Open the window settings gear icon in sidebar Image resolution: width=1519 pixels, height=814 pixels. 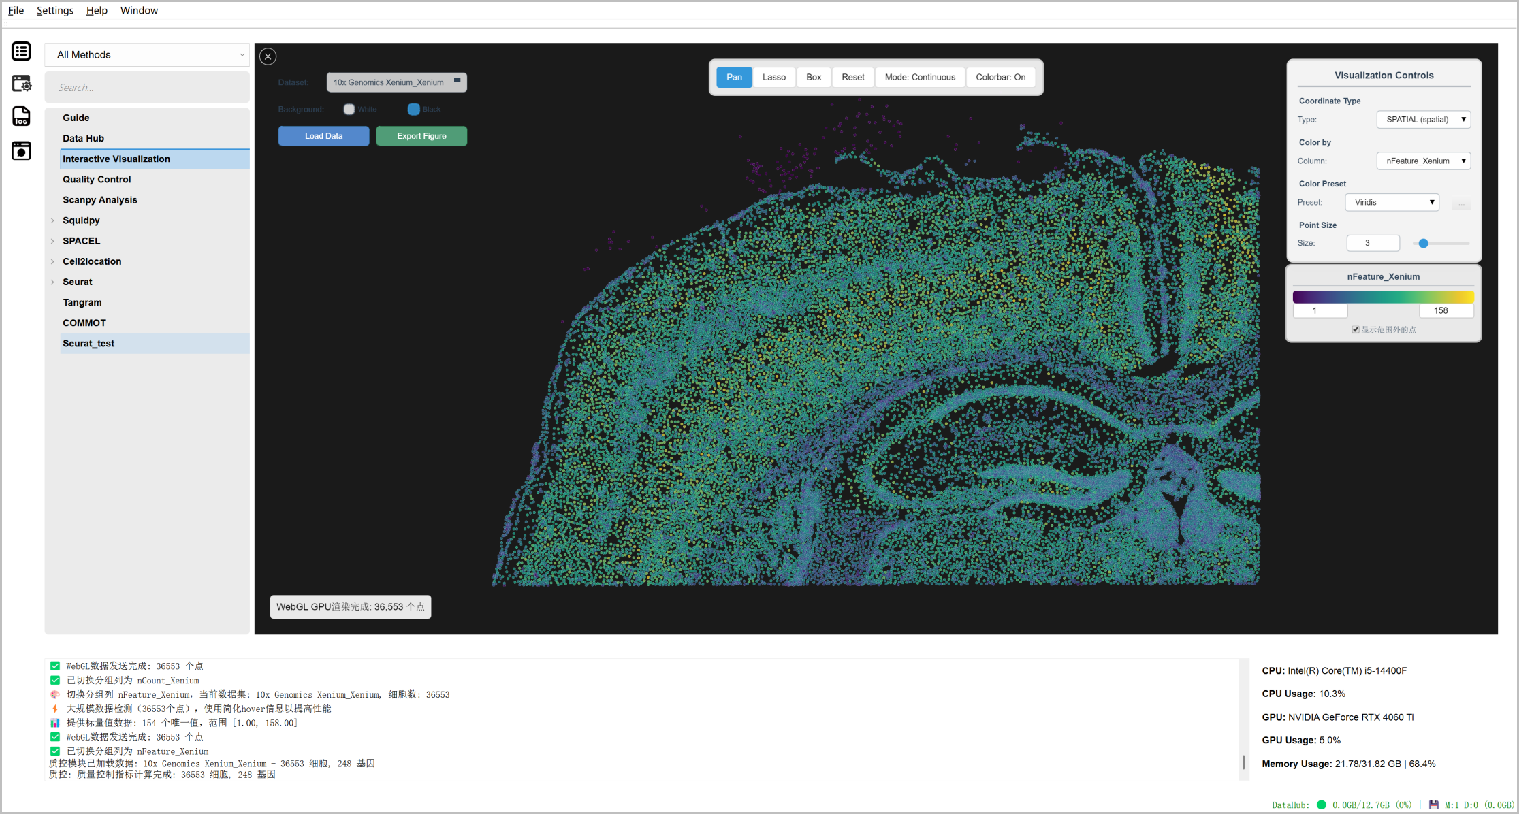(x=21, y=84)
